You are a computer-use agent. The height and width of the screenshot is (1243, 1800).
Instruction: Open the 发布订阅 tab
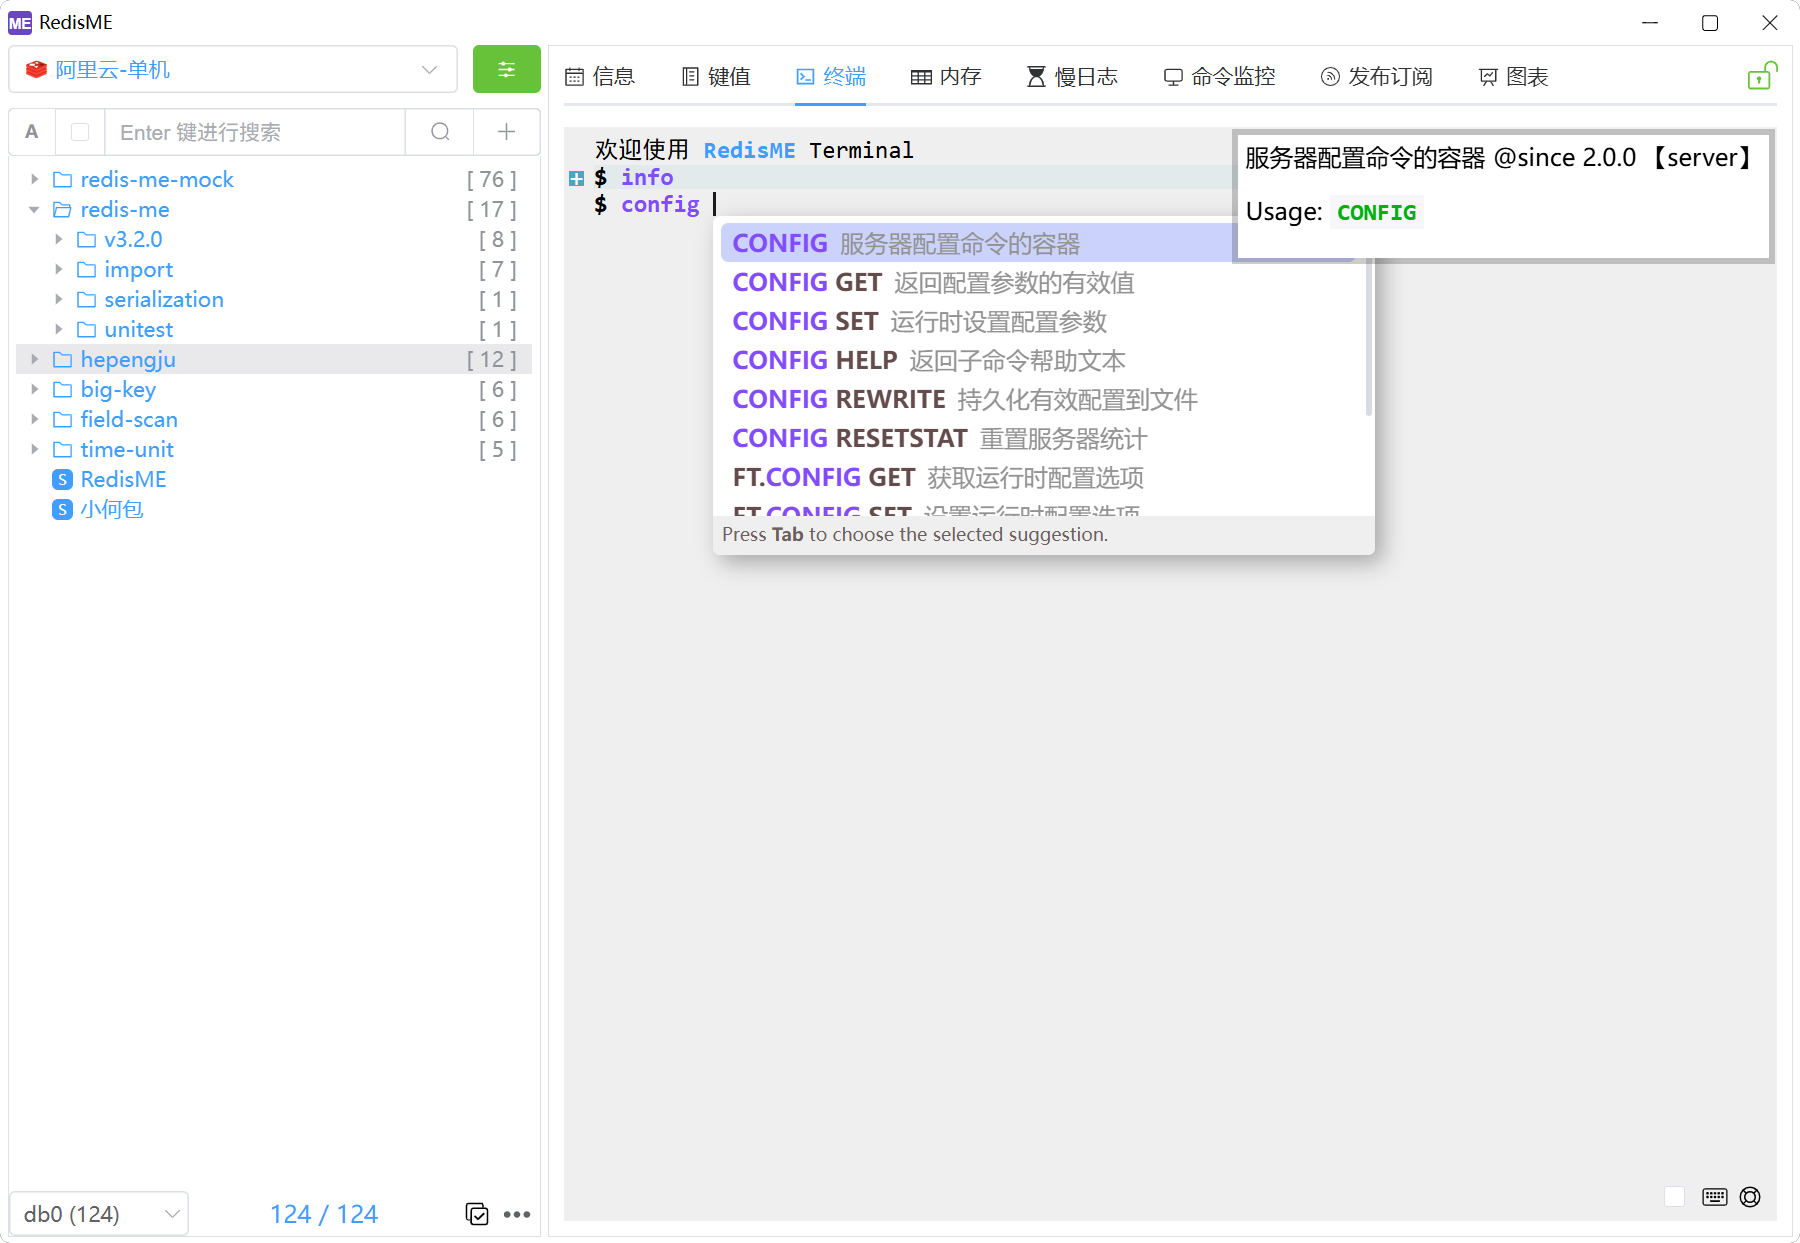(x=1376, y=77)
